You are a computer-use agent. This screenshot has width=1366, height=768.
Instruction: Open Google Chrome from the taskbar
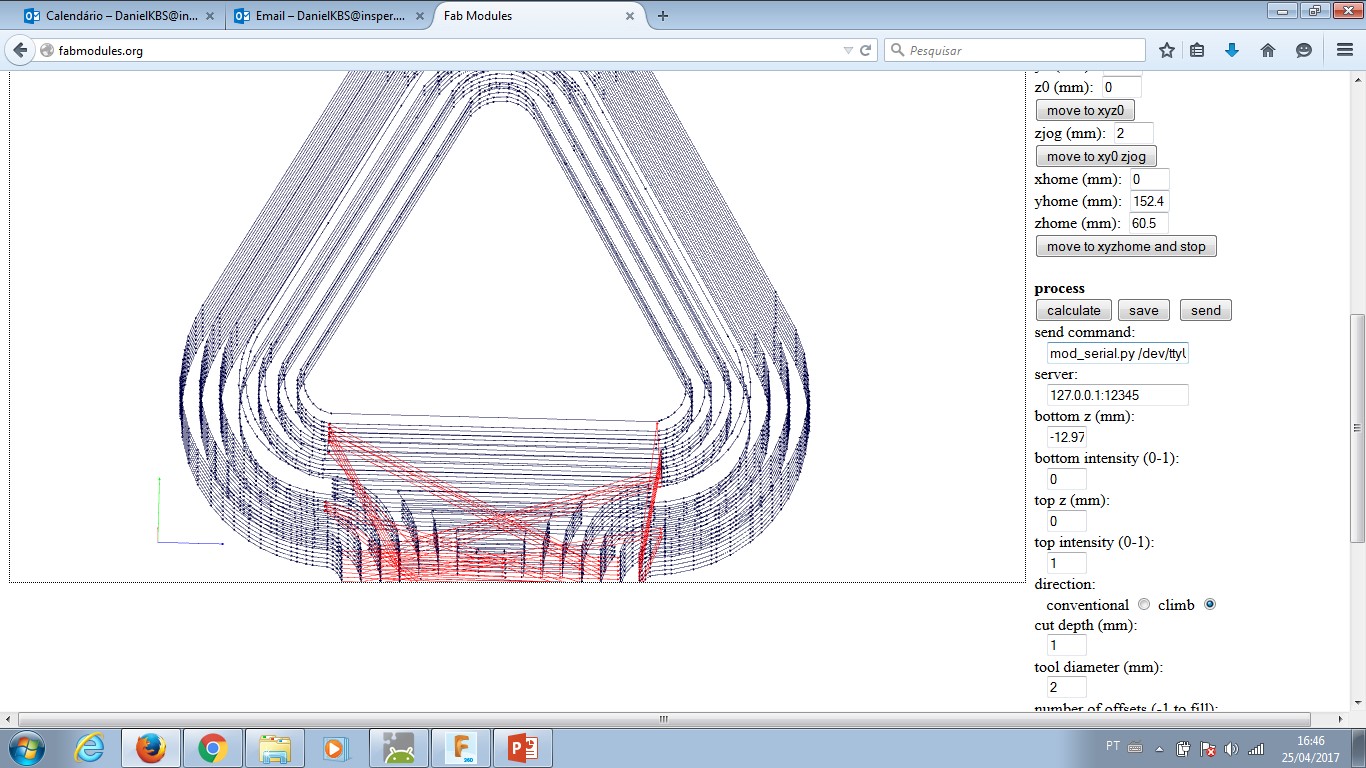coord(212,748)
